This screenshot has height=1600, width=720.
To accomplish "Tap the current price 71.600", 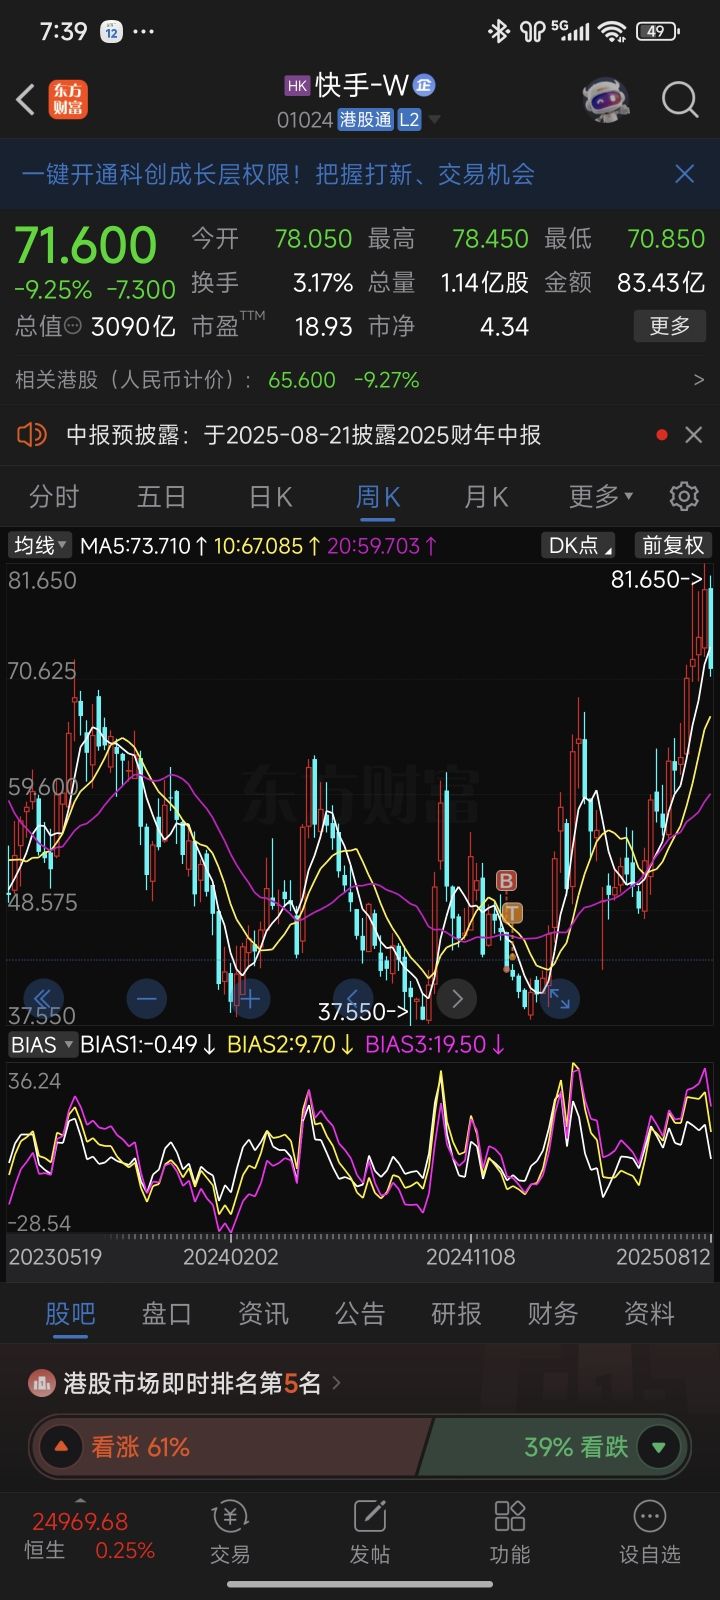I will [86, 245].
